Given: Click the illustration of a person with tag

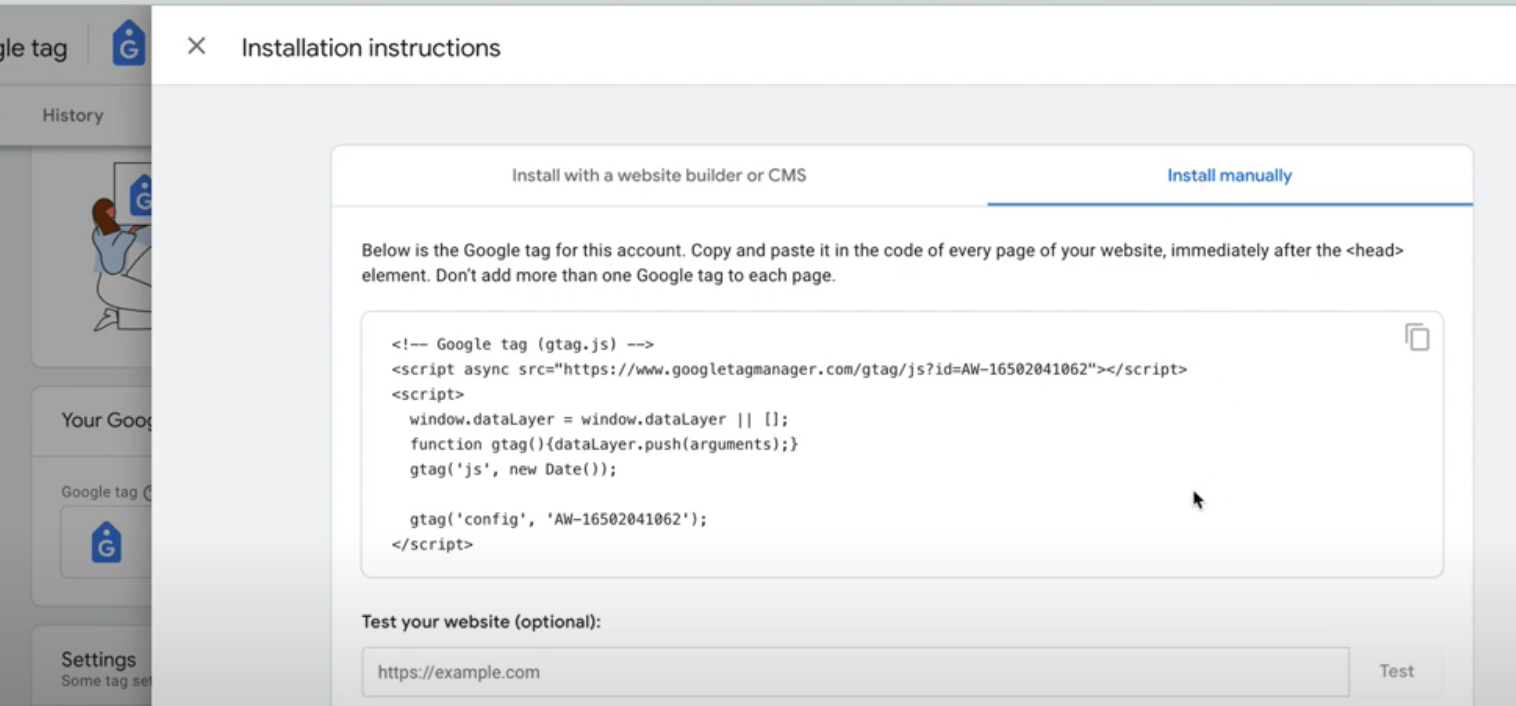Looking at the screenshot, I should click(123, 246).
